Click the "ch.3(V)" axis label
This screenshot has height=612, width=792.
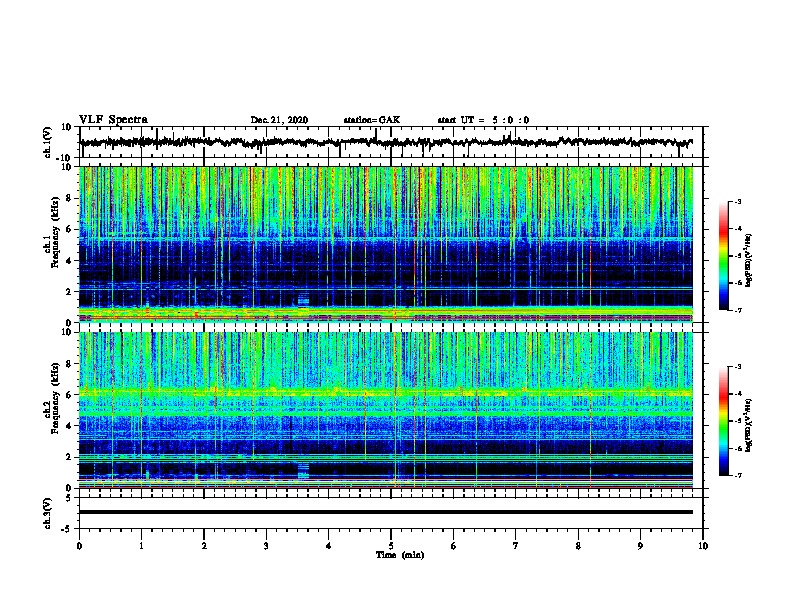[48, 513]
